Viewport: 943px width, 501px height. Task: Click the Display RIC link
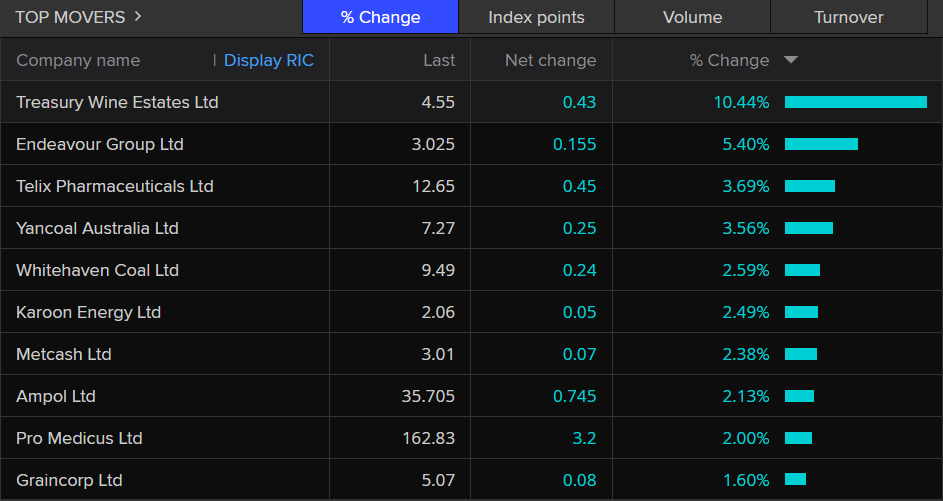(x=269, y=60)
